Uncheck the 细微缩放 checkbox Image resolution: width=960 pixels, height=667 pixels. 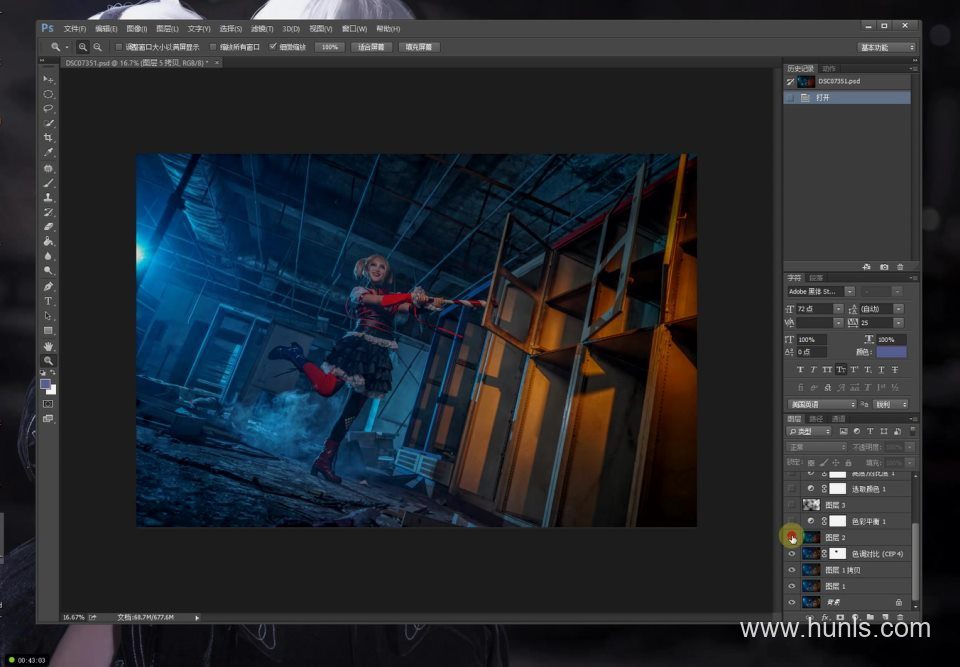pos(273,47)
